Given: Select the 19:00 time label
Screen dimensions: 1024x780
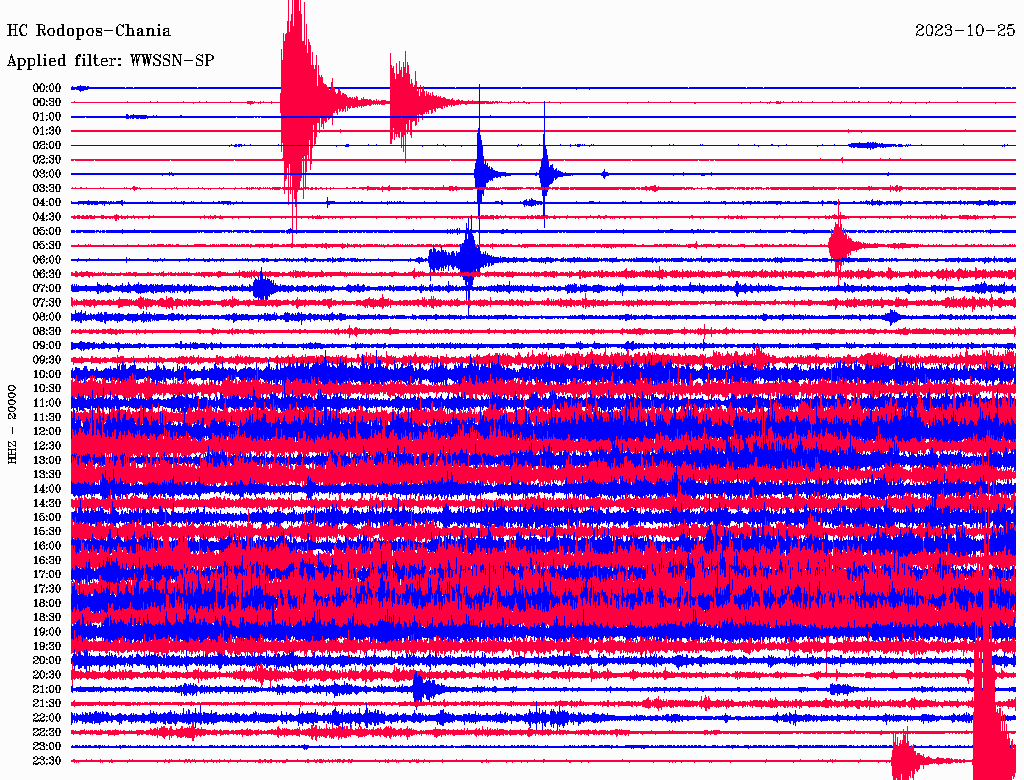Looking at the screenshot, I should click(47, 632).
